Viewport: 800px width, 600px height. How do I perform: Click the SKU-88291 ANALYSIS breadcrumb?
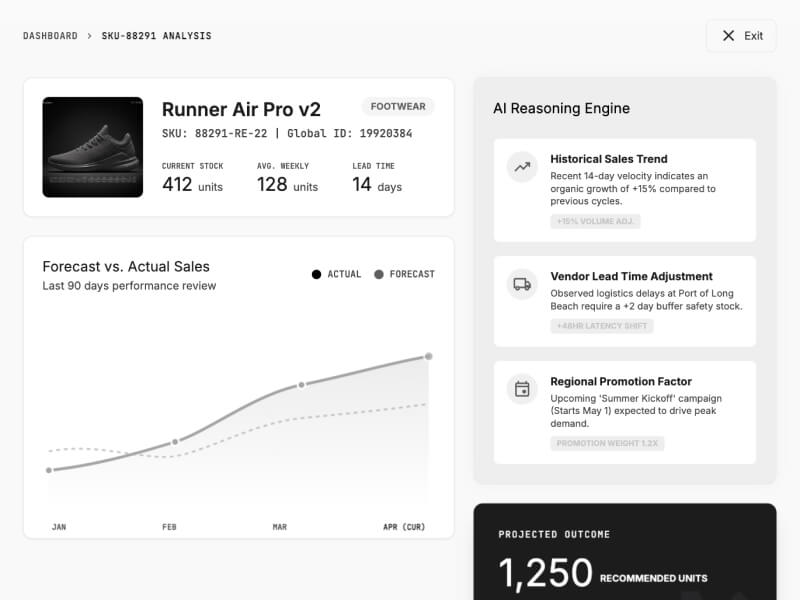(x=156, y=36)
